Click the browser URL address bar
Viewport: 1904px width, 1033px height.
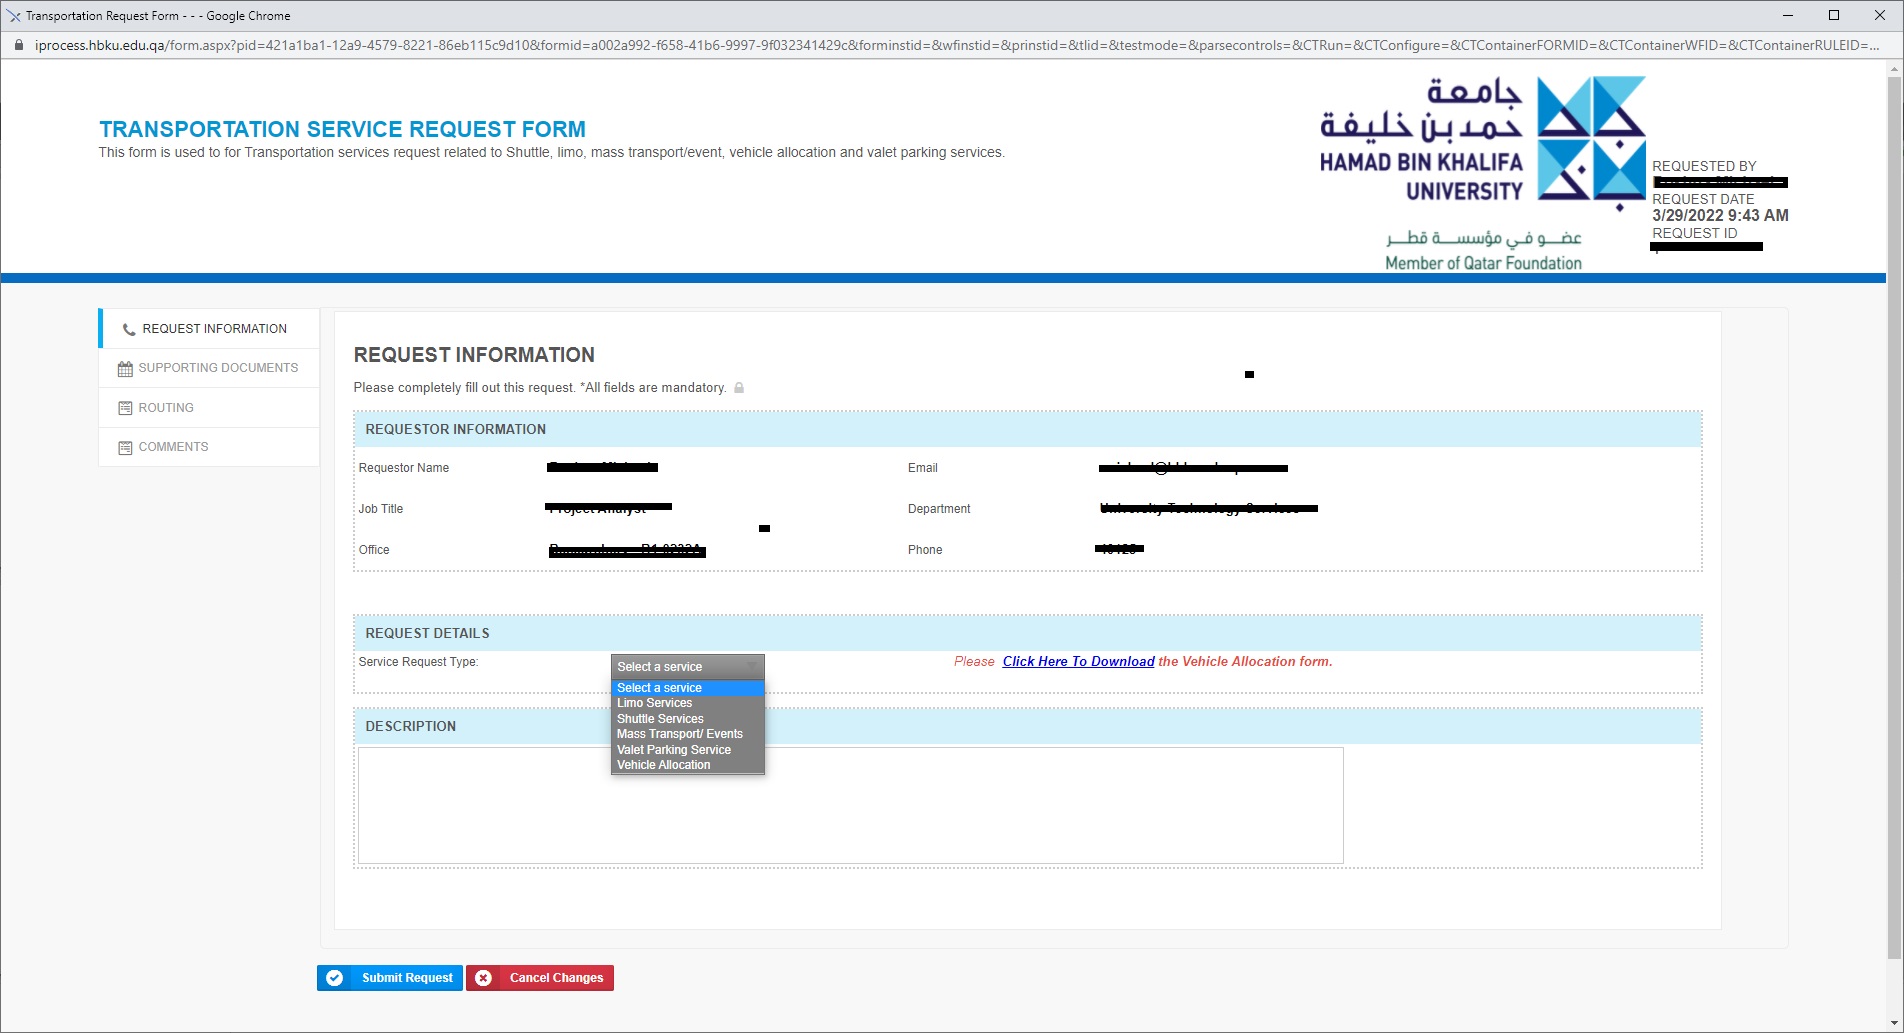pyautogui.click(x=955, y=45)
